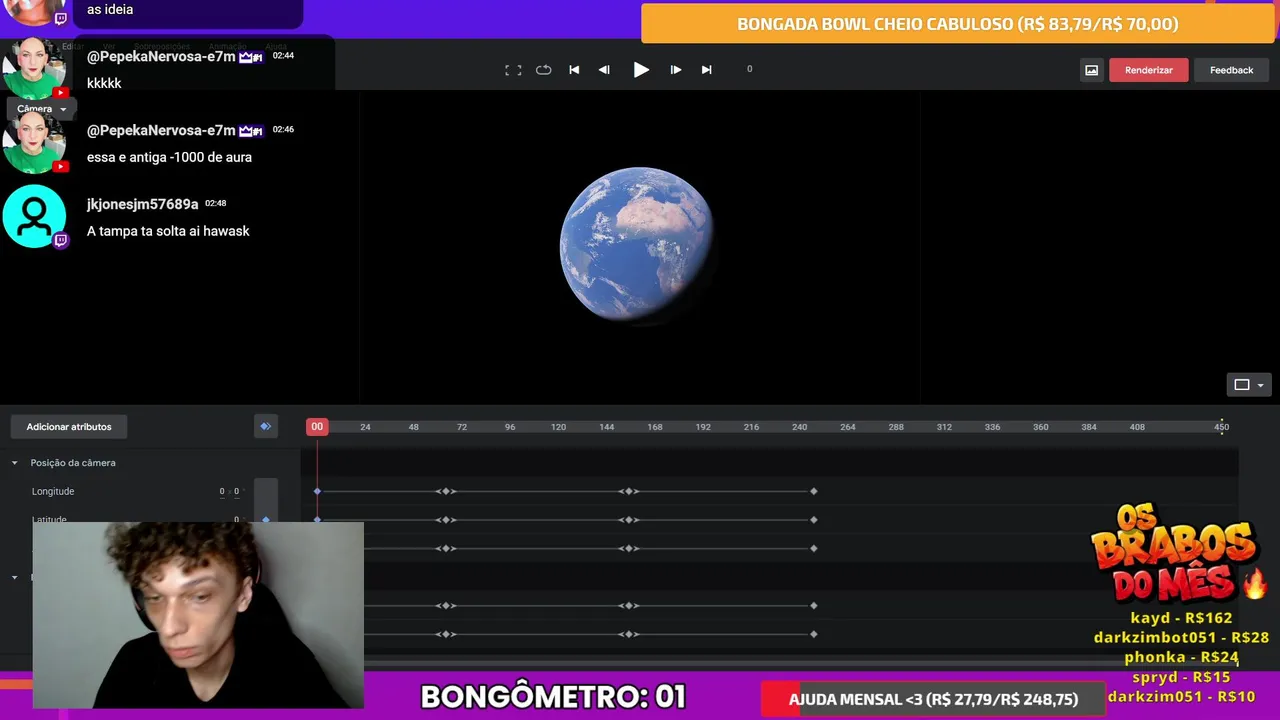Toggle keyframe-all diamond icon beside Adicionar atributos

(265, 427)
